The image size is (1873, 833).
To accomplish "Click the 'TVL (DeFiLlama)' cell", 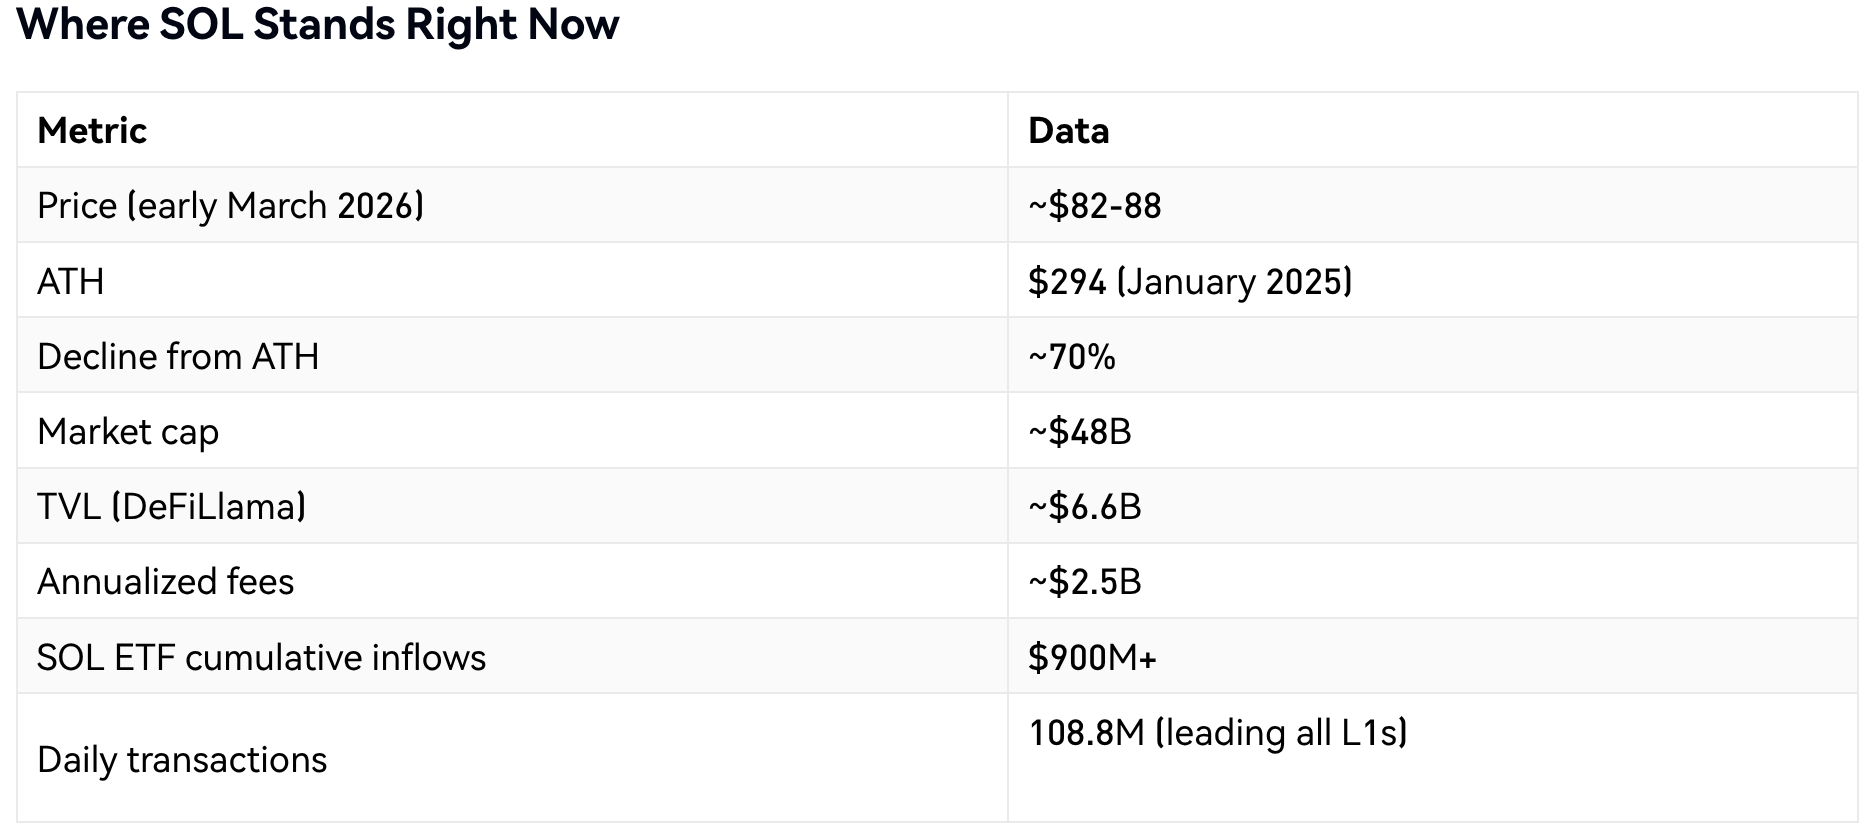I will (171, 507).
